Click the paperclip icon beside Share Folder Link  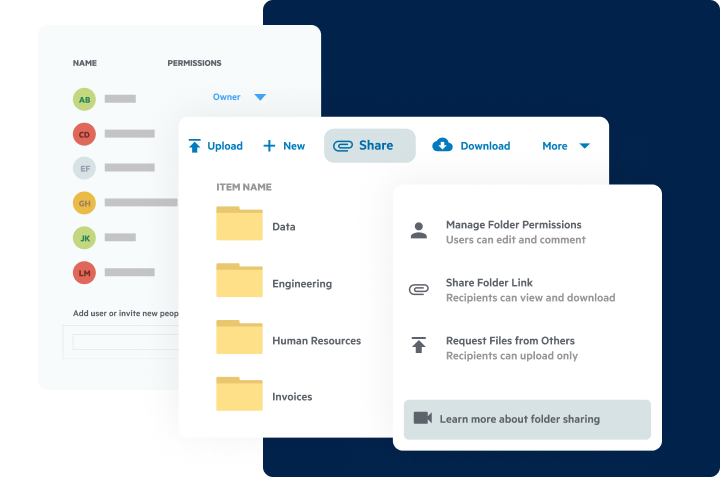tap(419, 290)
